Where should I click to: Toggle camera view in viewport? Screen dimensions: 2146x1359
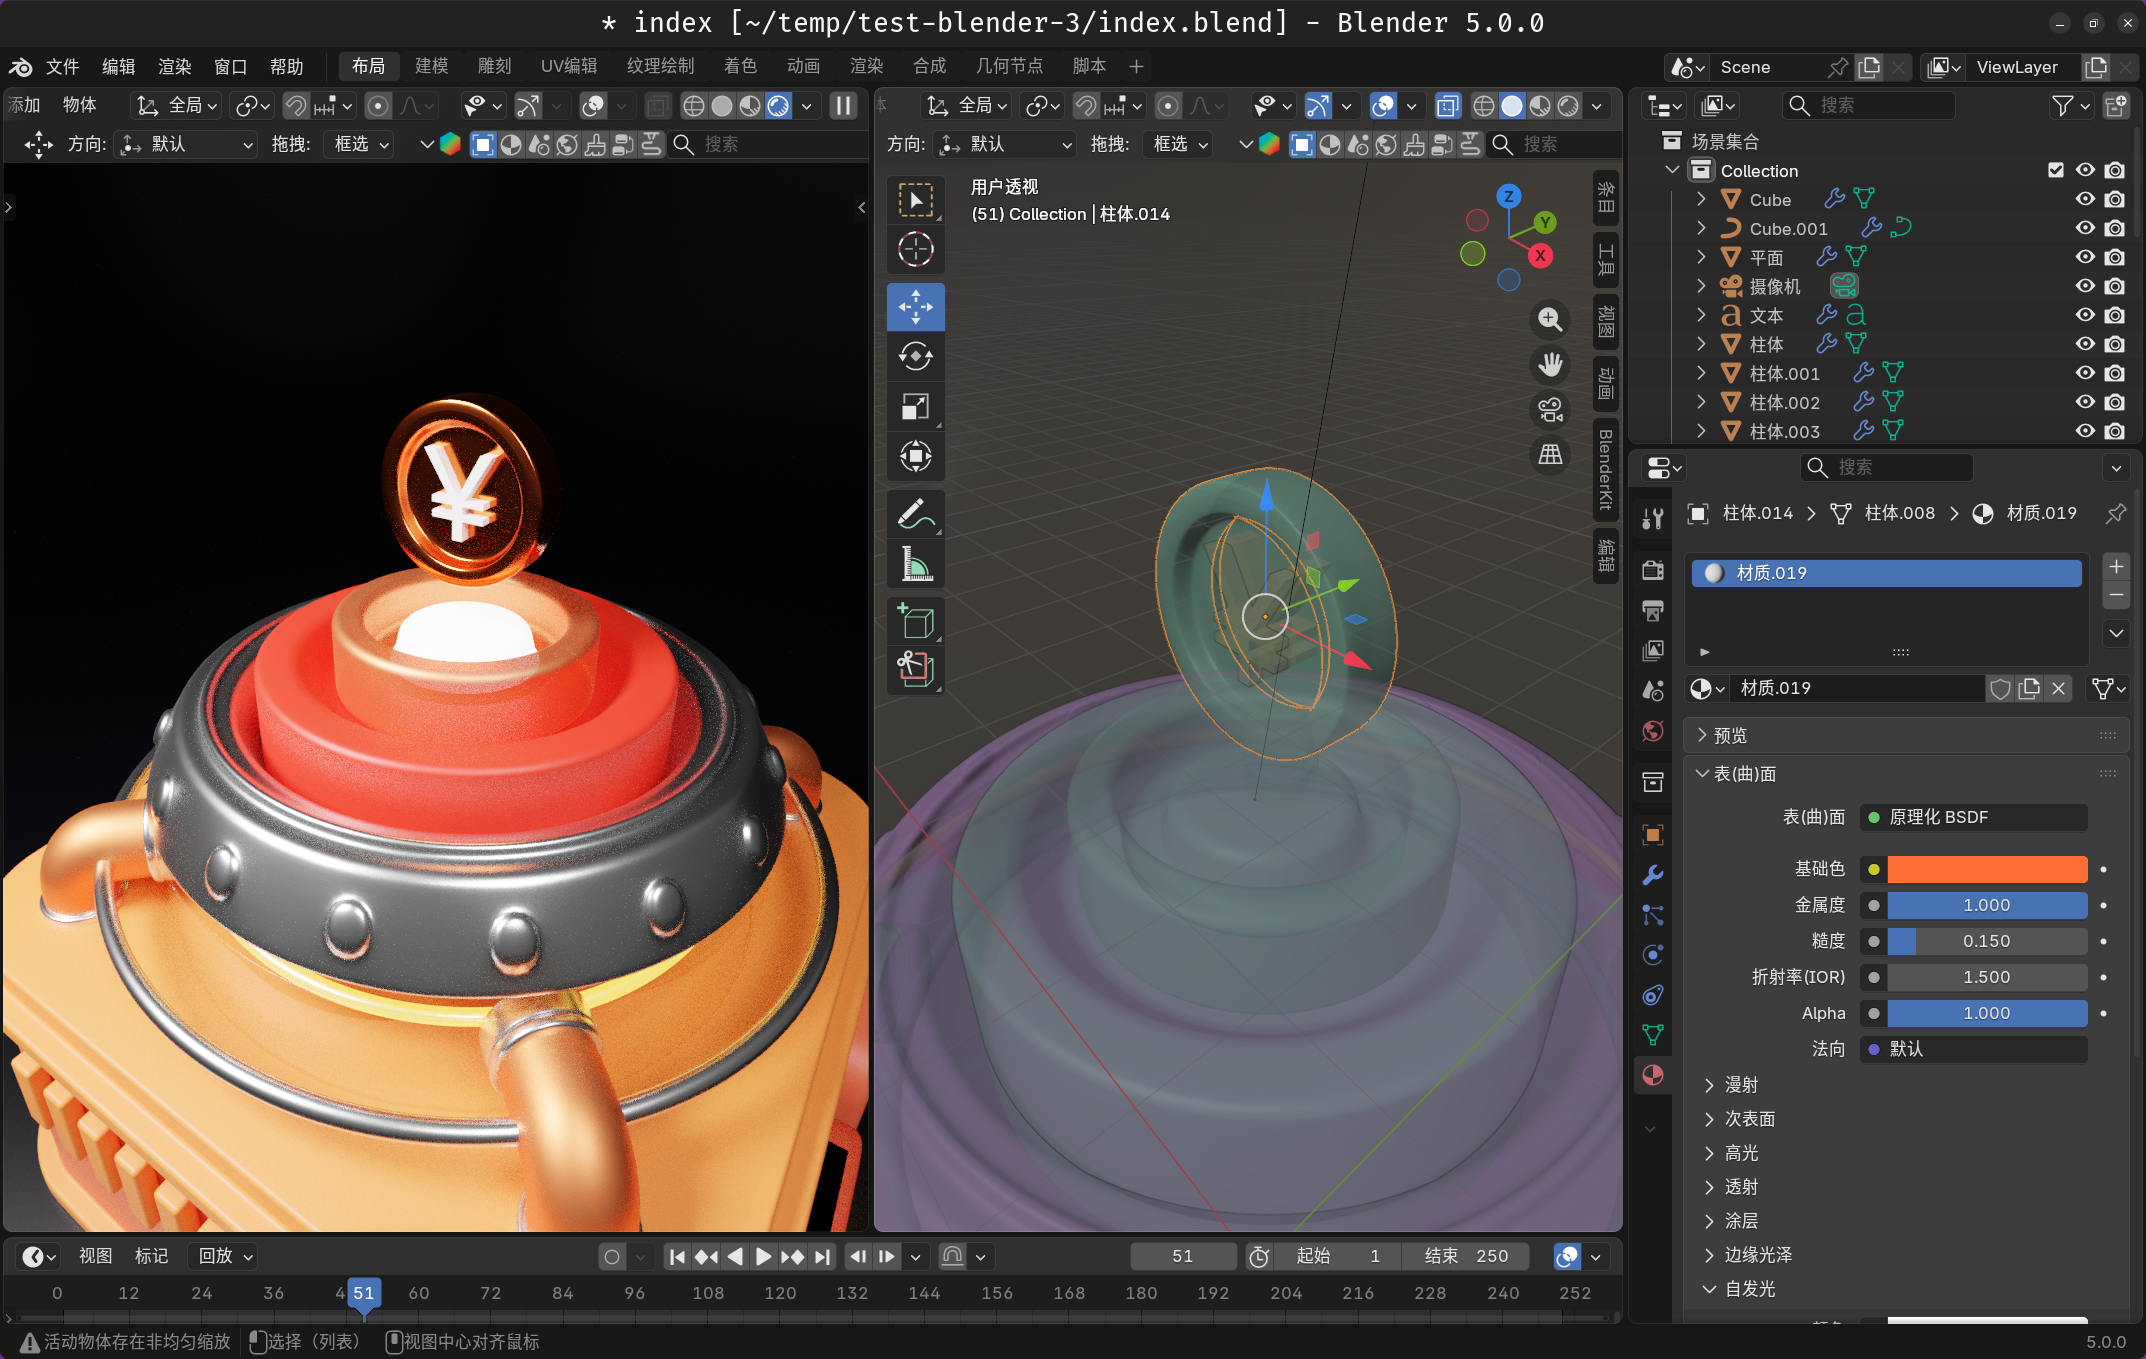(x=1550, y=410)
